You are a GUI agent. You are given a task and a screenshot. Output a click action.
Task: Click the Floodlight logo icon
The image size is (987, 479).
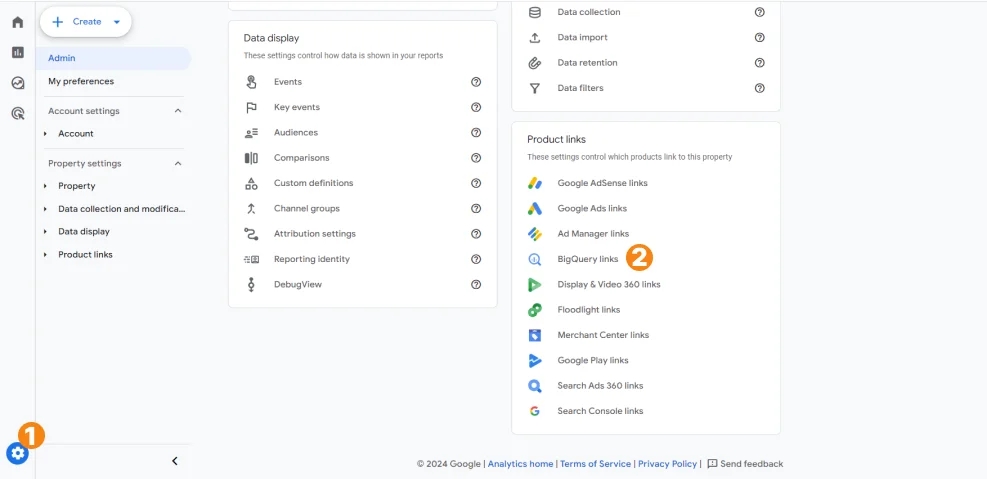tap(534, 310)
